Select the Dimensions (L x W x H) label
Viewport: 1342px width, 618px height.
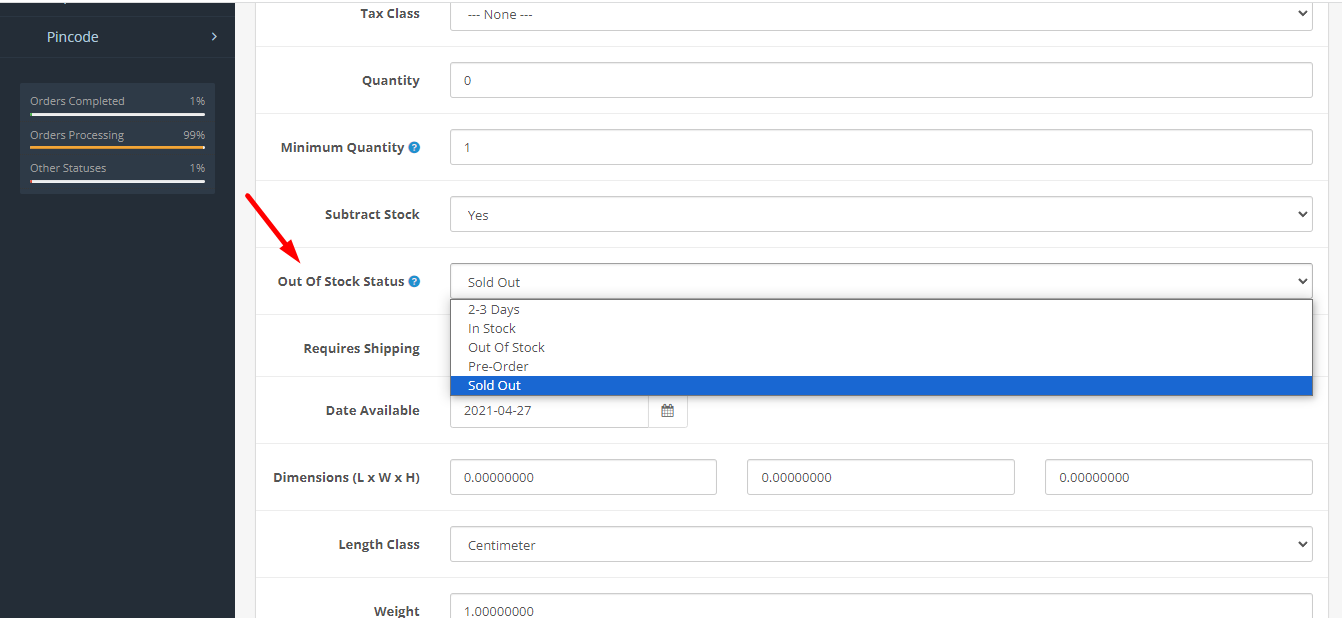(346, 477)
